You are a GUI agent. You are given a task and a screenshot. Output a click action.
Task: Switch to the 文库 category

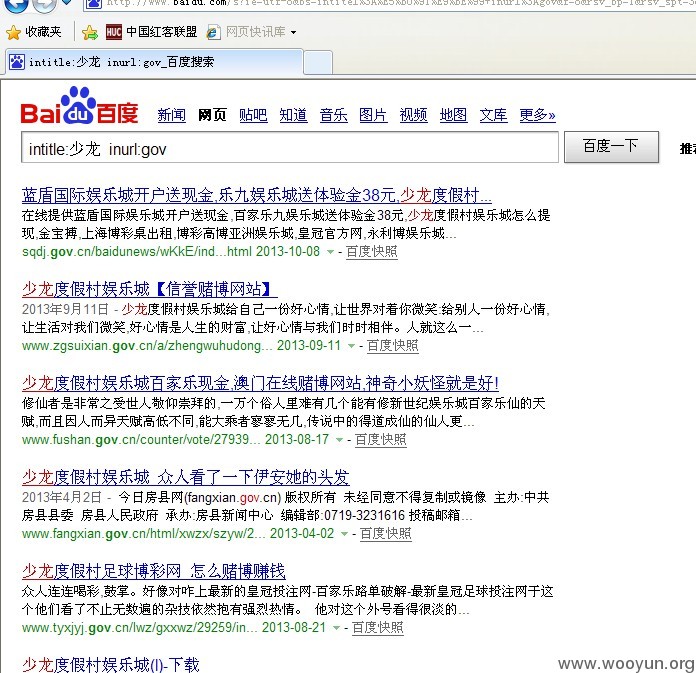pyautogui.click(x=493, y=115)
